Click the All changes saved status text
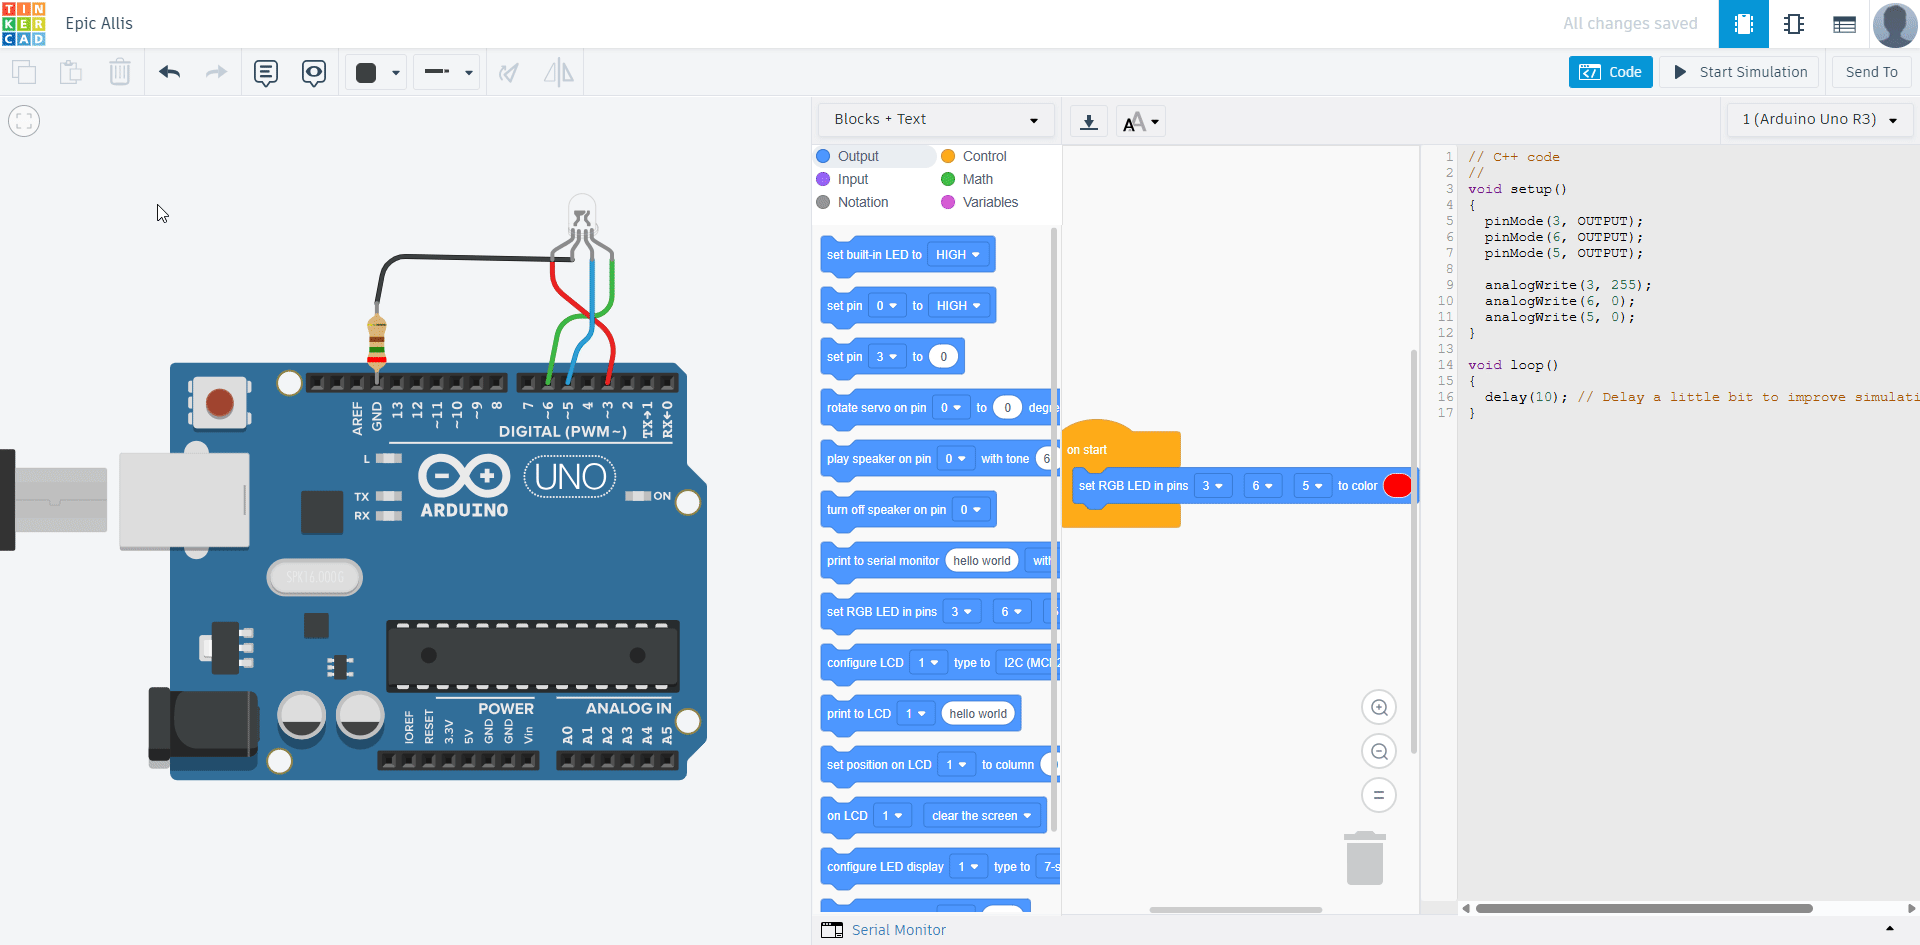The image size is (1920, 945). tap(1630, 24)
